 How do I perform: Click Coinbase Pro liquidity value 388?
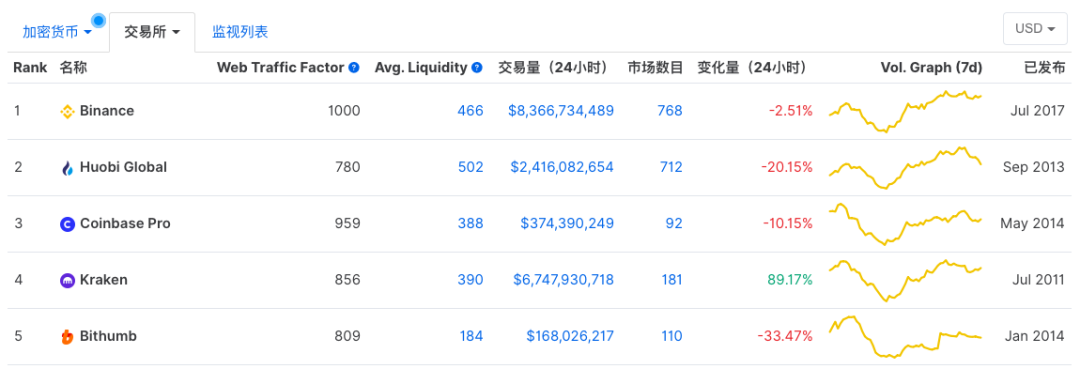point(470,224)
